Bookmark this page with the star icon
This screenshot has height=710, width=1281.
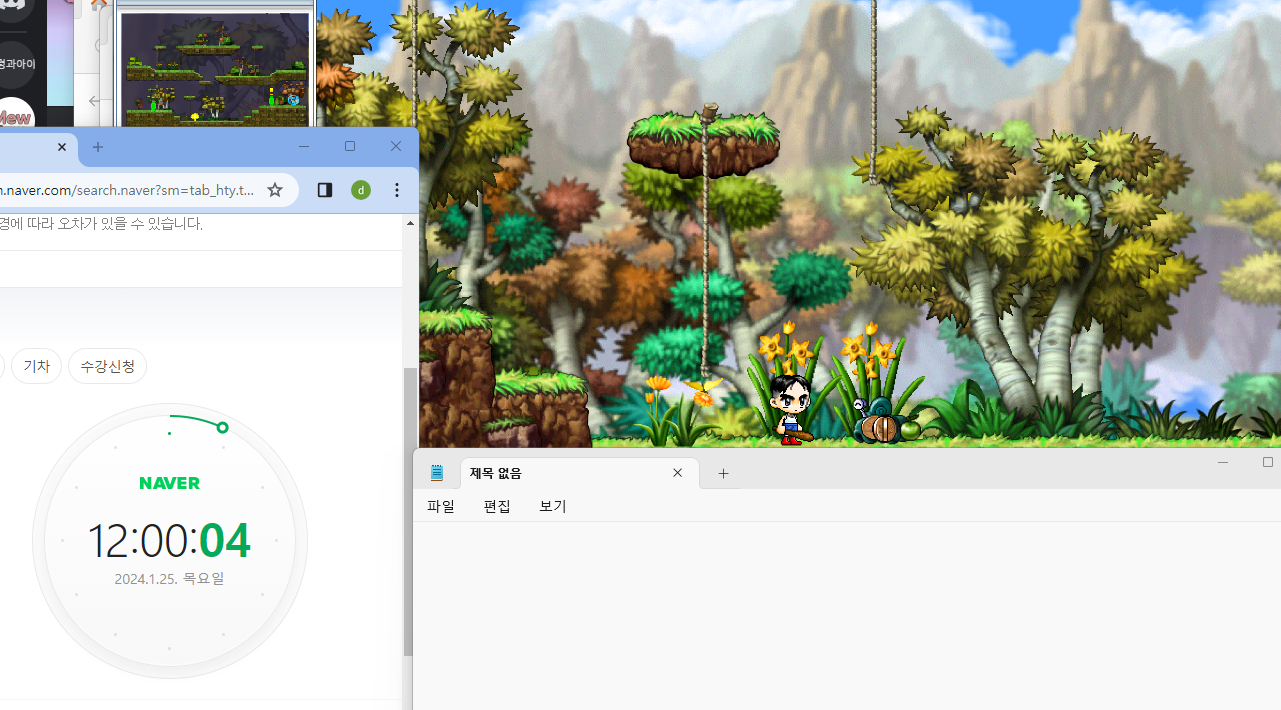275,190
